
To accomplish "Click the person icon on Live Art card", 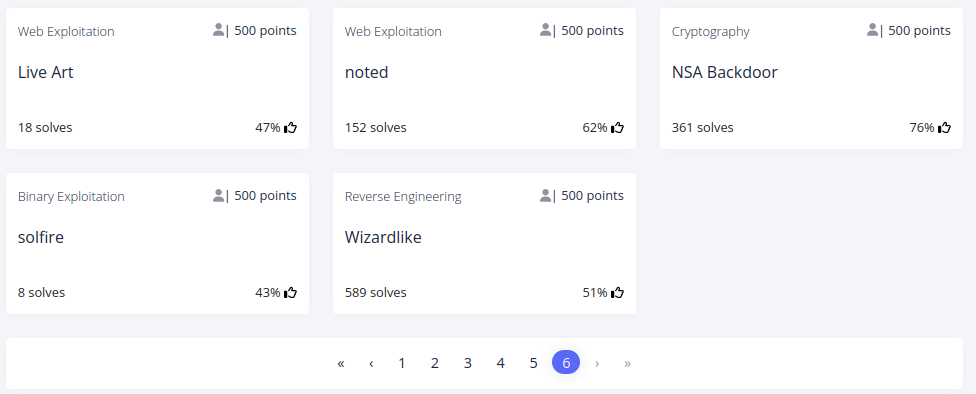I will point(218,30).
